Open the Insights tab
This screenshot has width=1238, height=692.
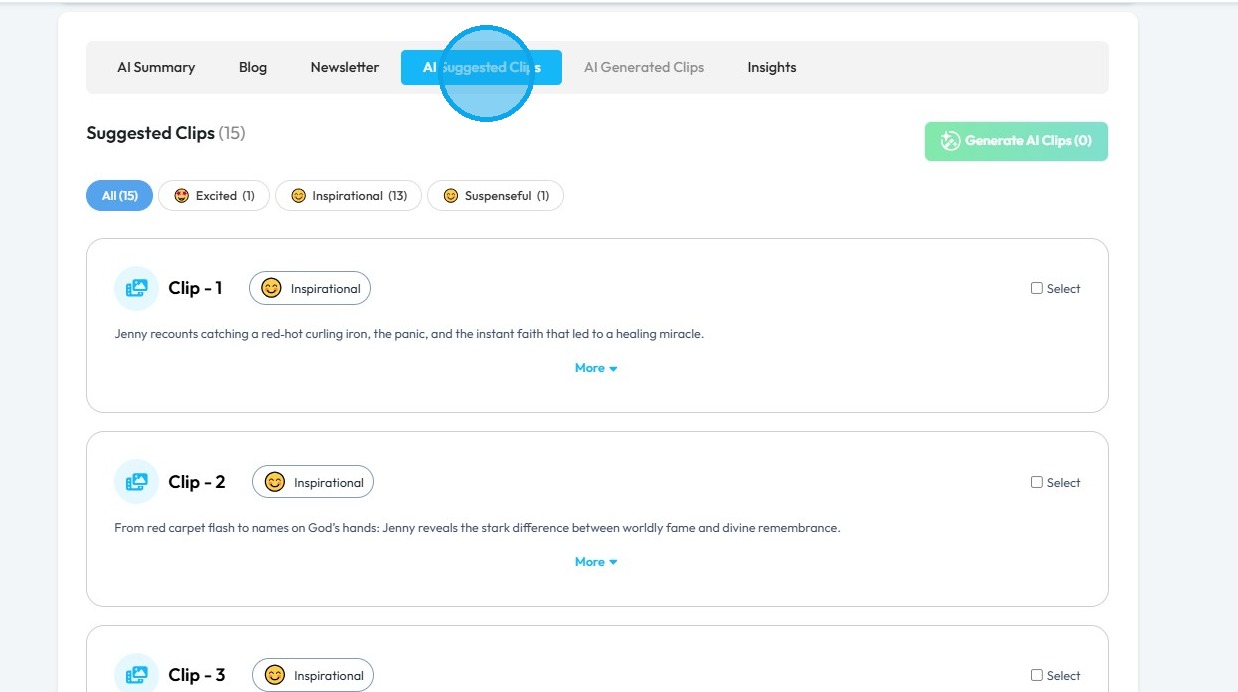click(772, 67)
